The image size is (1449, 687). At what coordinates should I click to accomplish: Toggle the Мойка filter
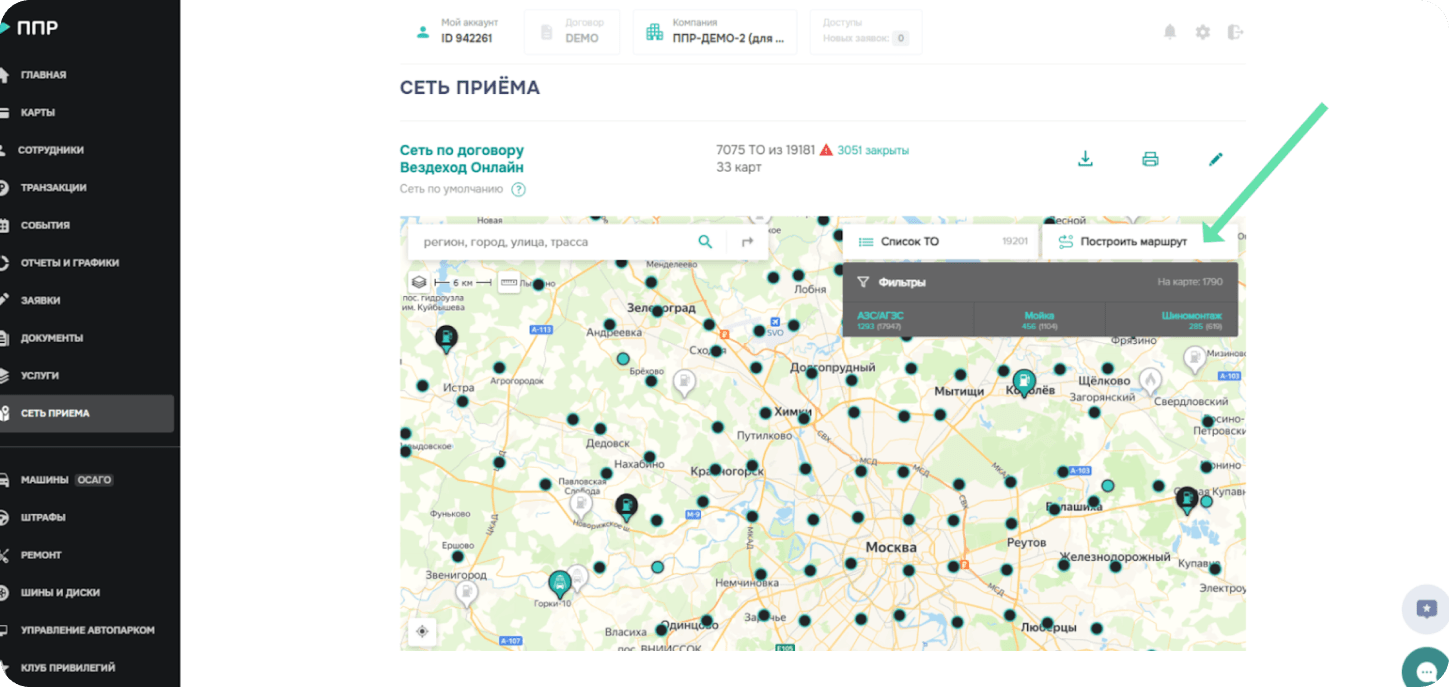(x=1039, y=320)
